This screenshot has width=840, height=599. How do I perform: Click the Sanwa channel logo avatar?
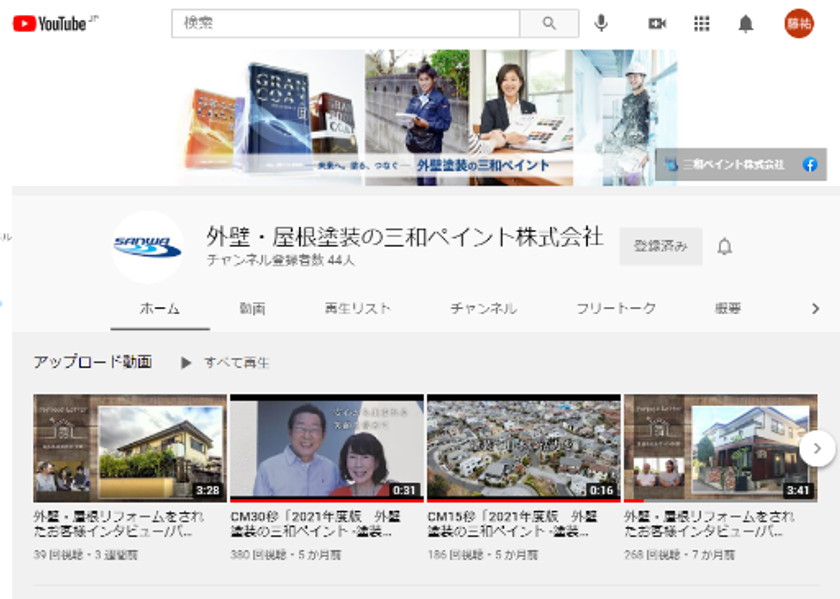pyautogui.click(x=147, y=246)
